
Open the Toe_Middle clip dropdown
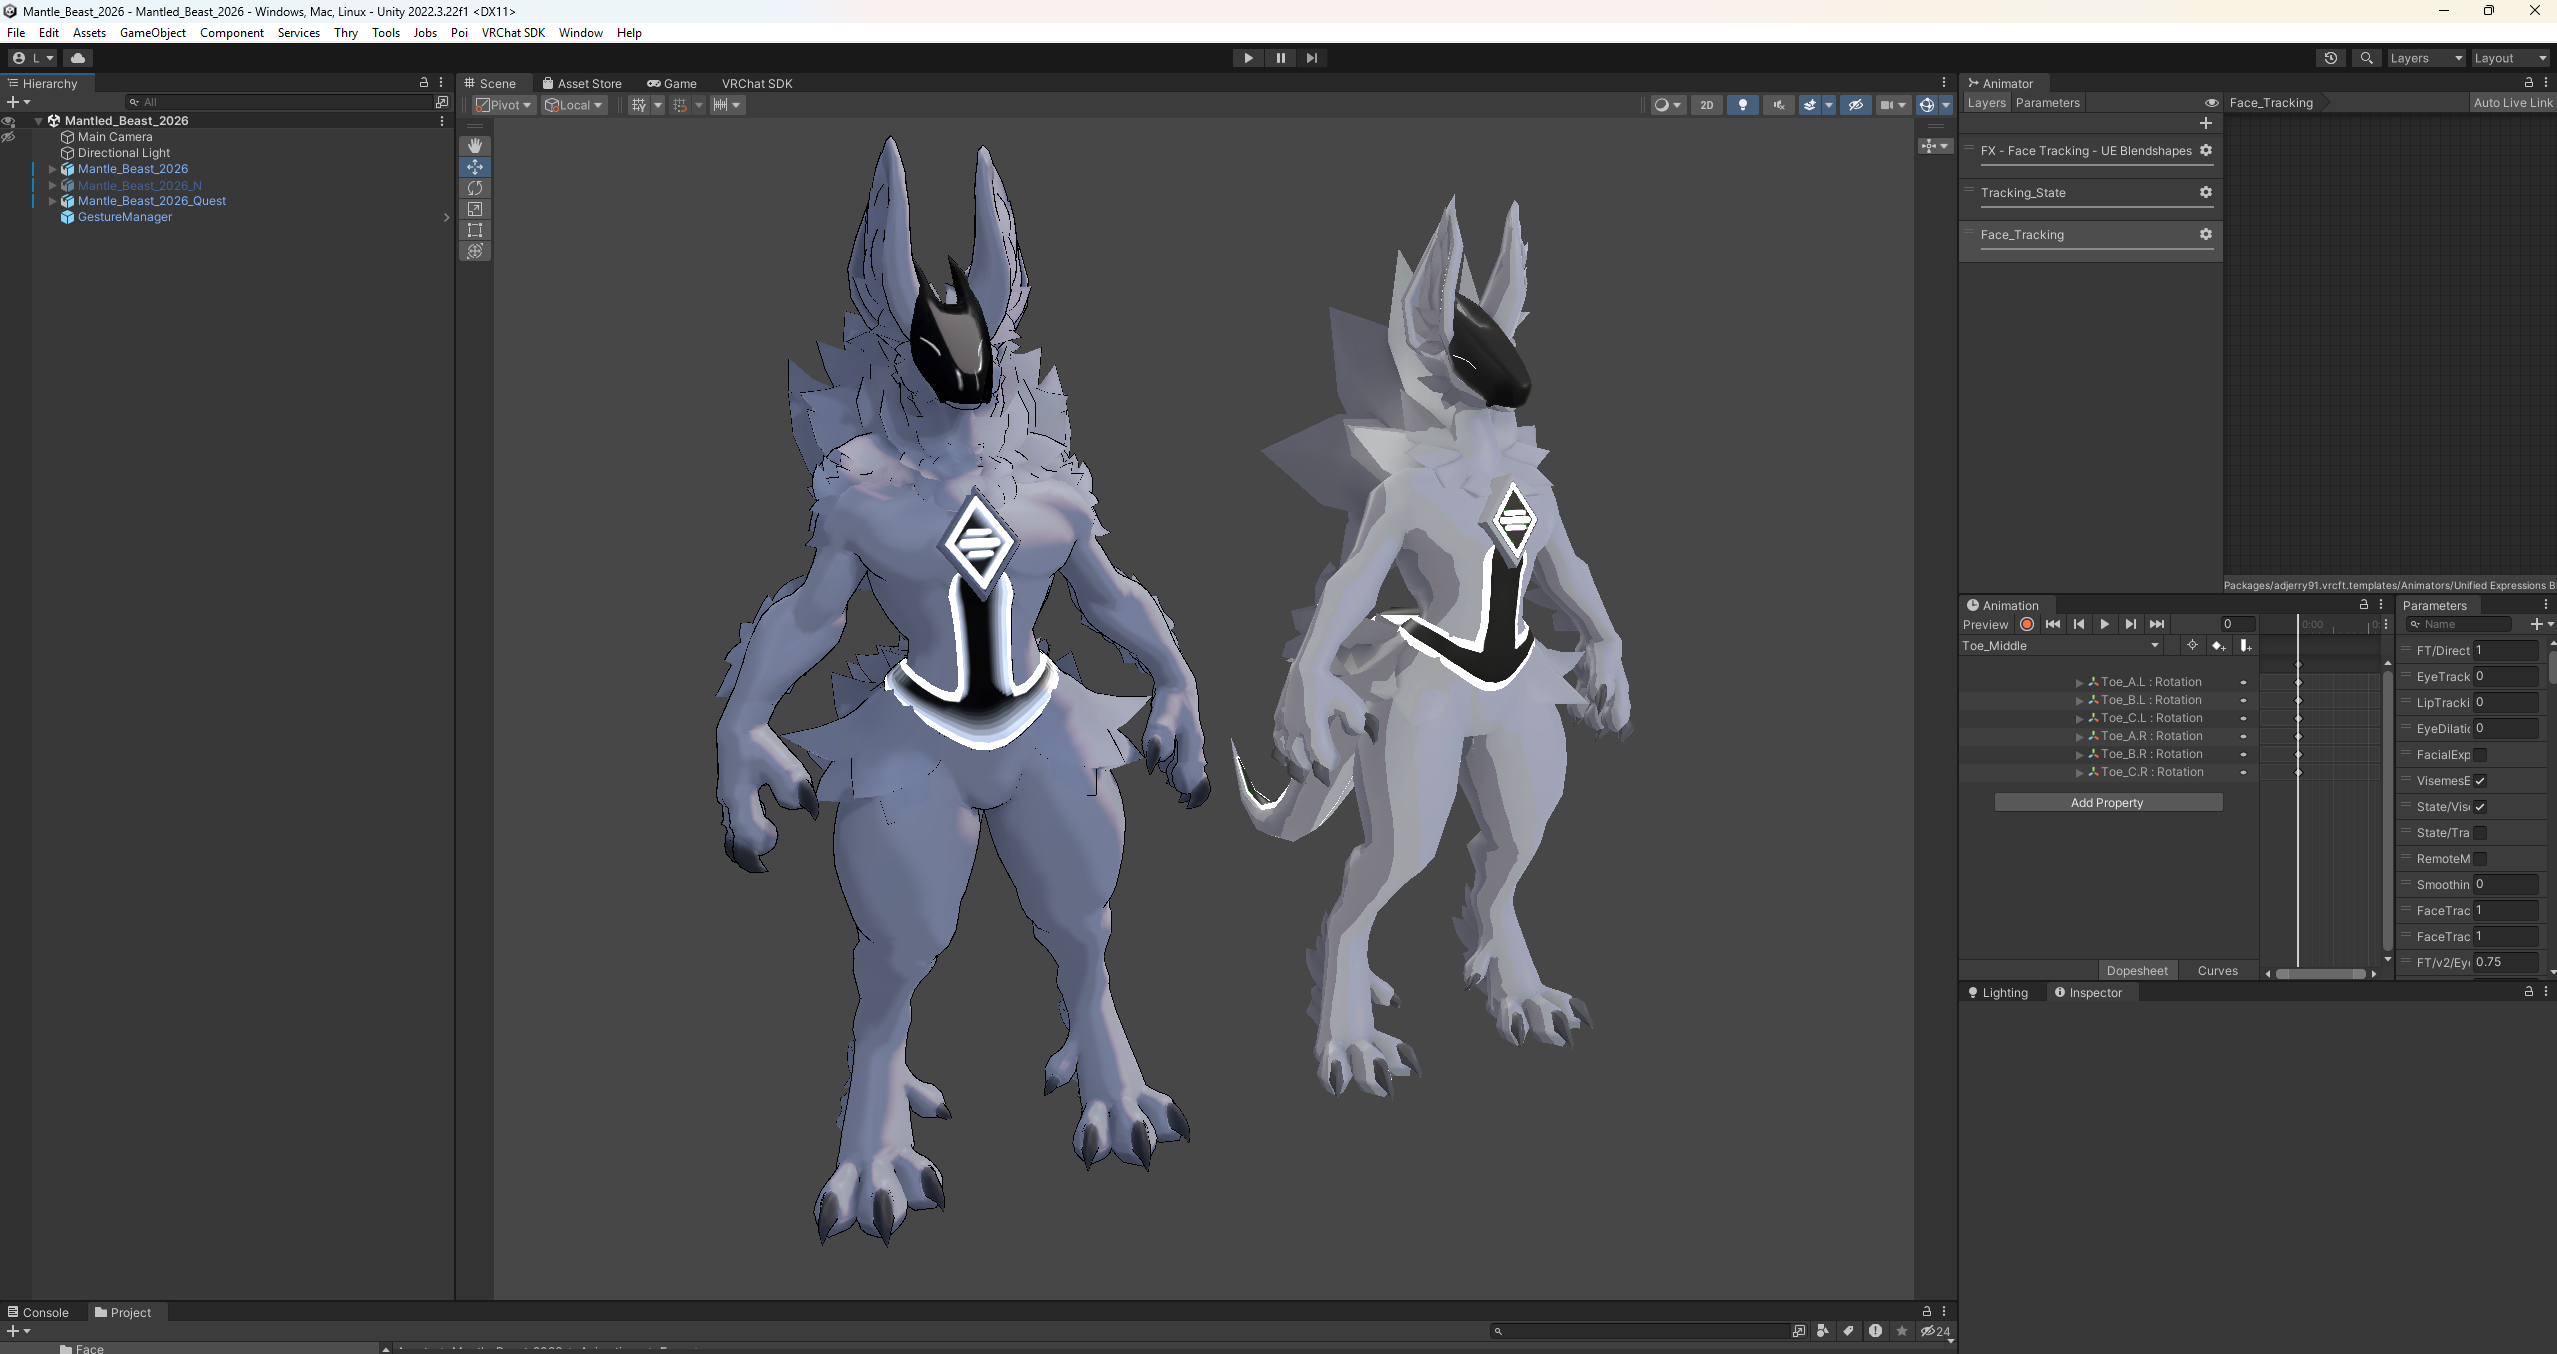pos(2062,646)
